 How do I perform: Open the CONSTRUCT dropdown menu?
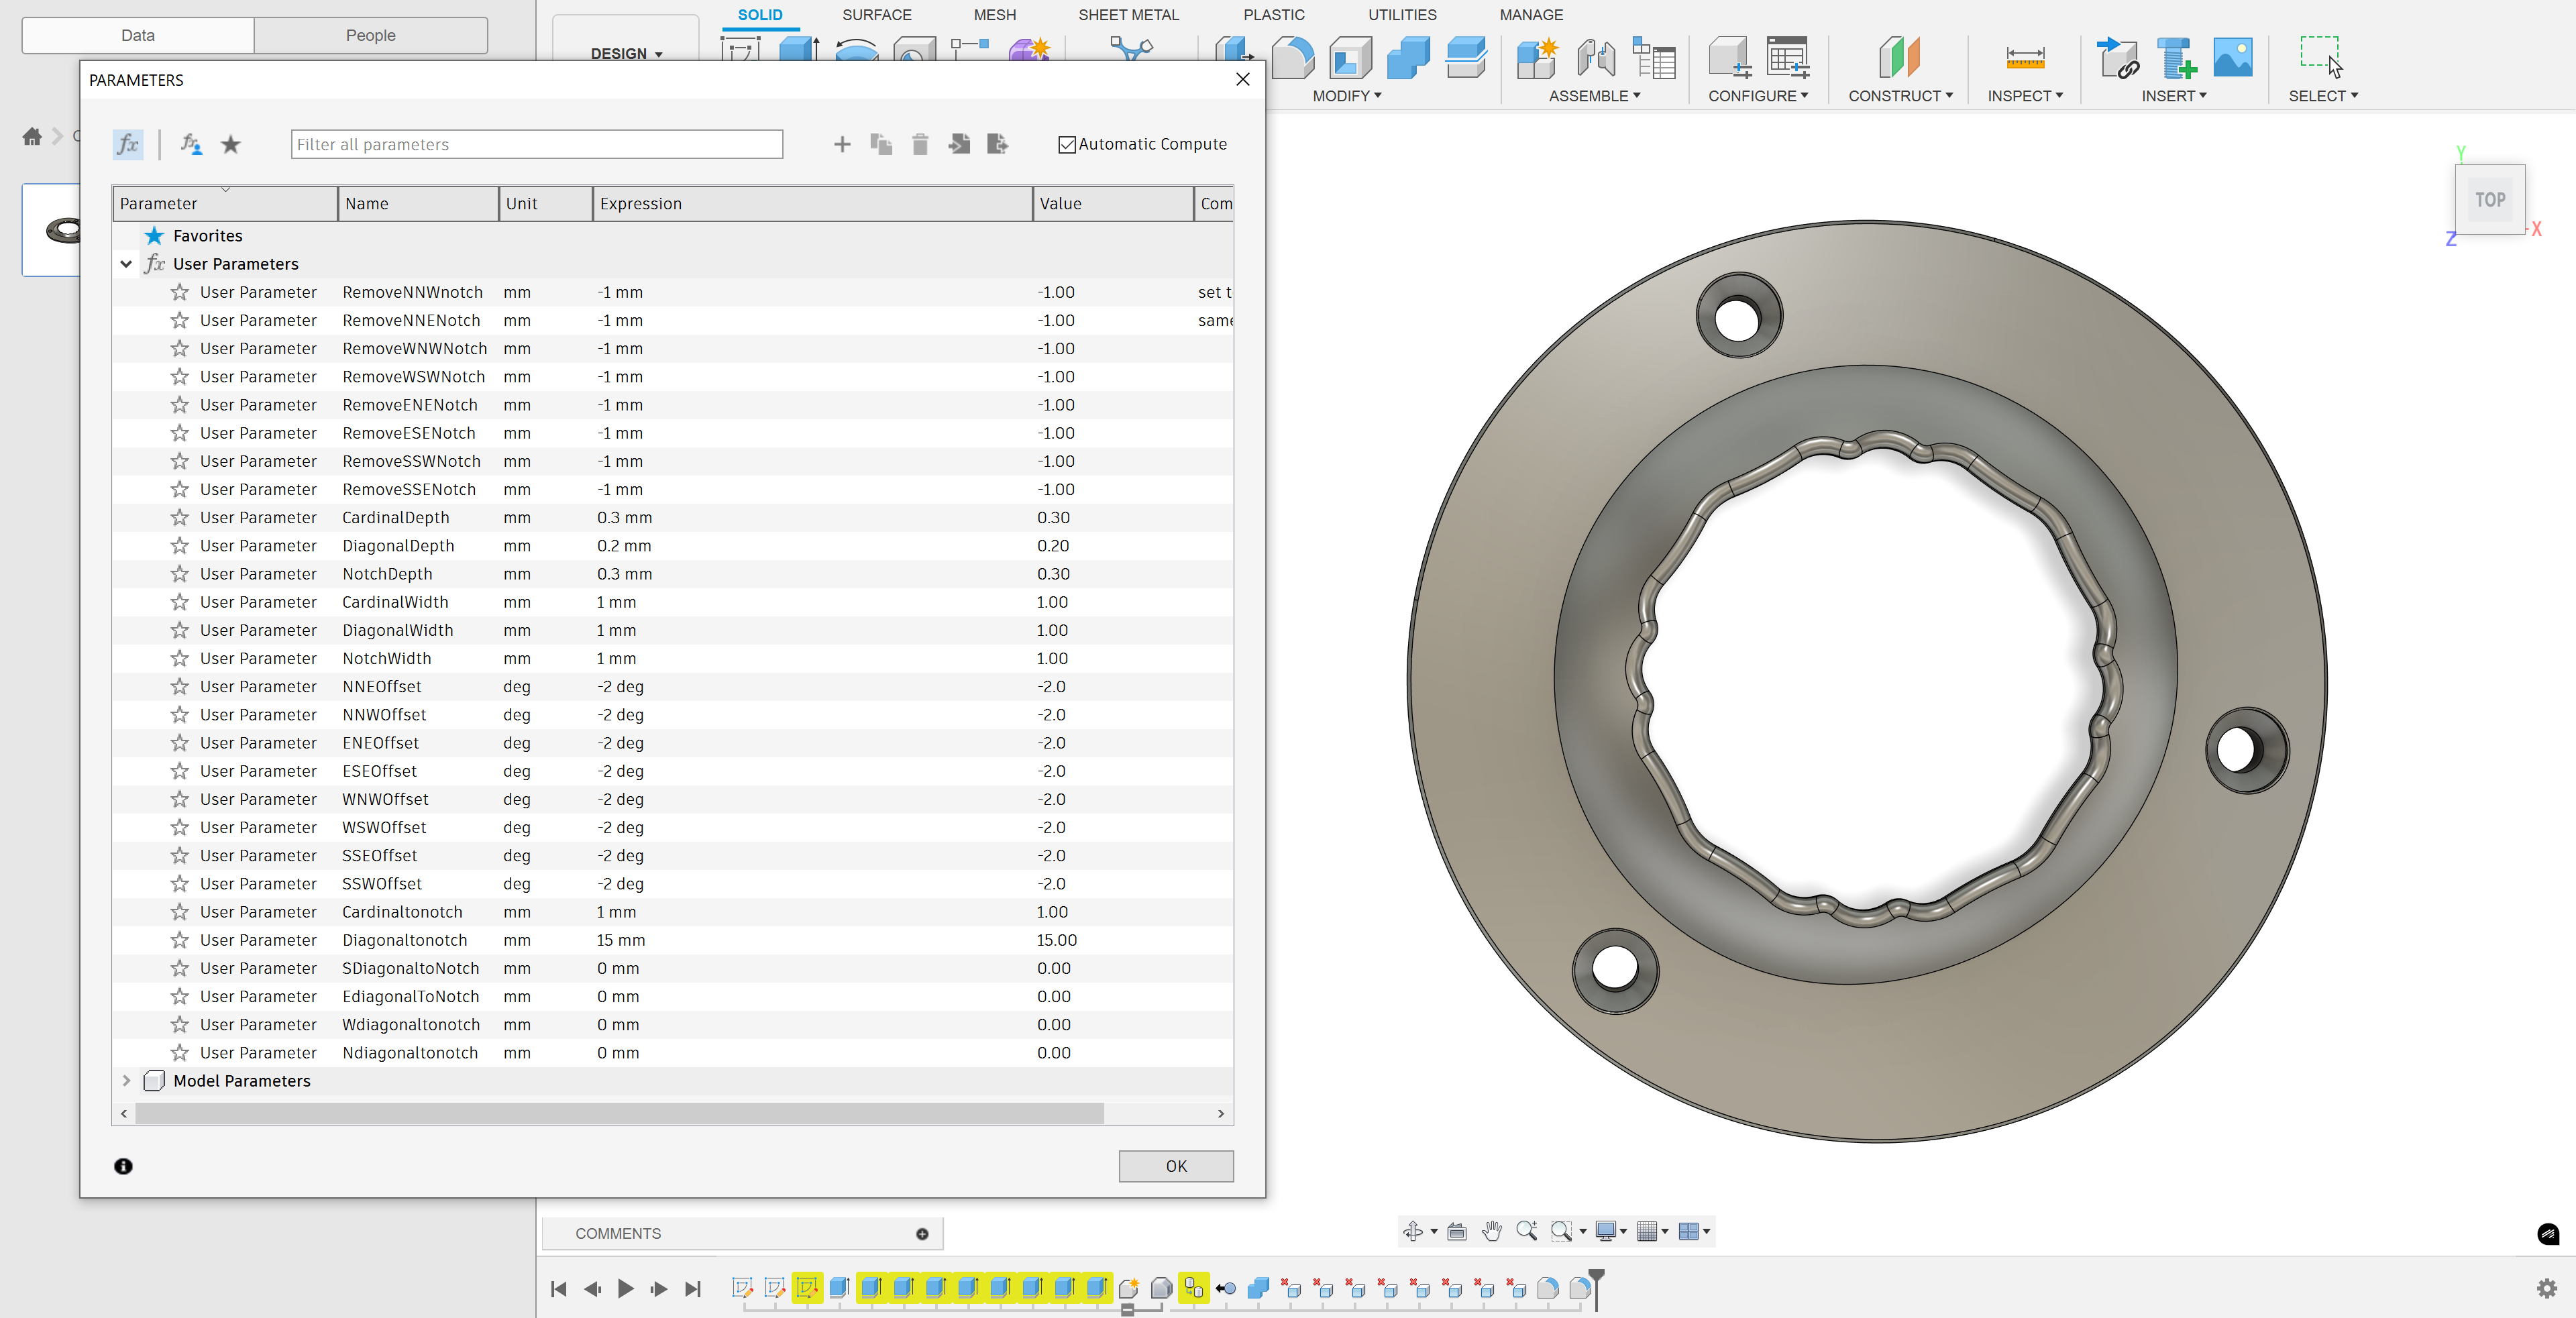1900,96
